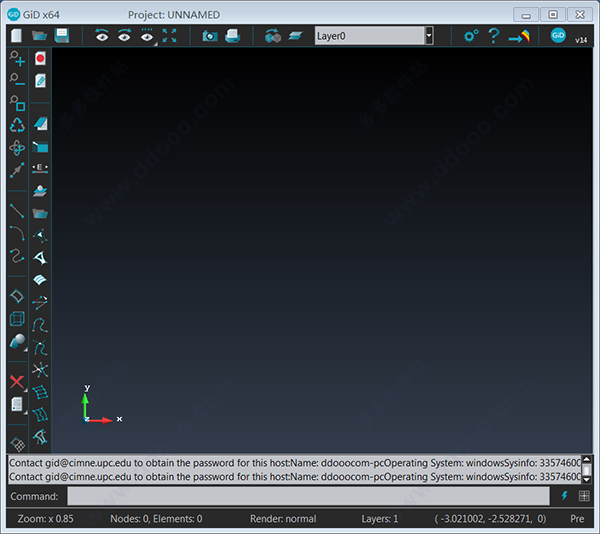Click the red X Delete tool
Screen dimensions: 600x534
pos(17,382)
